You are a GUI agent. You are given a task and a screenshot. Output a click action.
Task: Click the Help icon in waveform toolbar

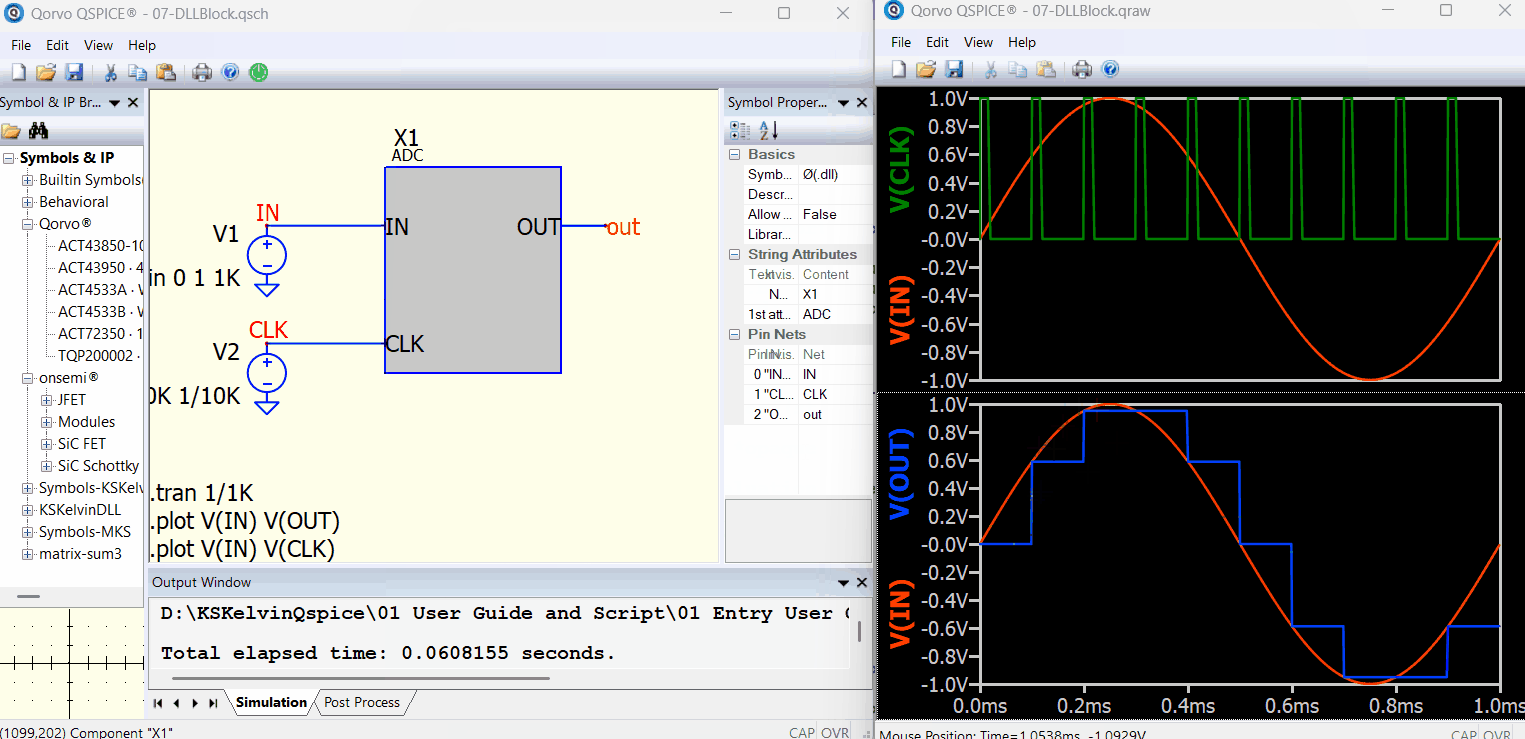(1110, 69)
